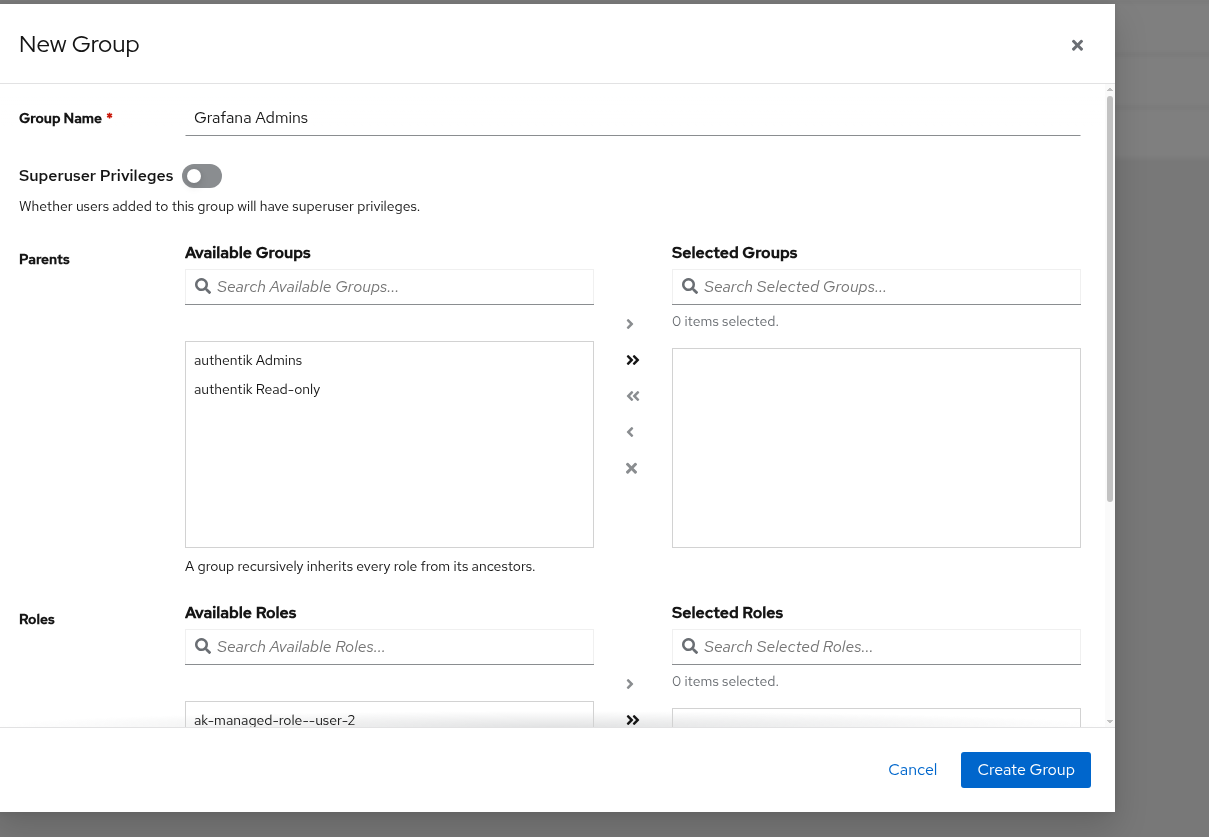Viewport: 1209px width, 837px height.
Task: Click add selected arrow in Roles section
Action: coord(630,684)
